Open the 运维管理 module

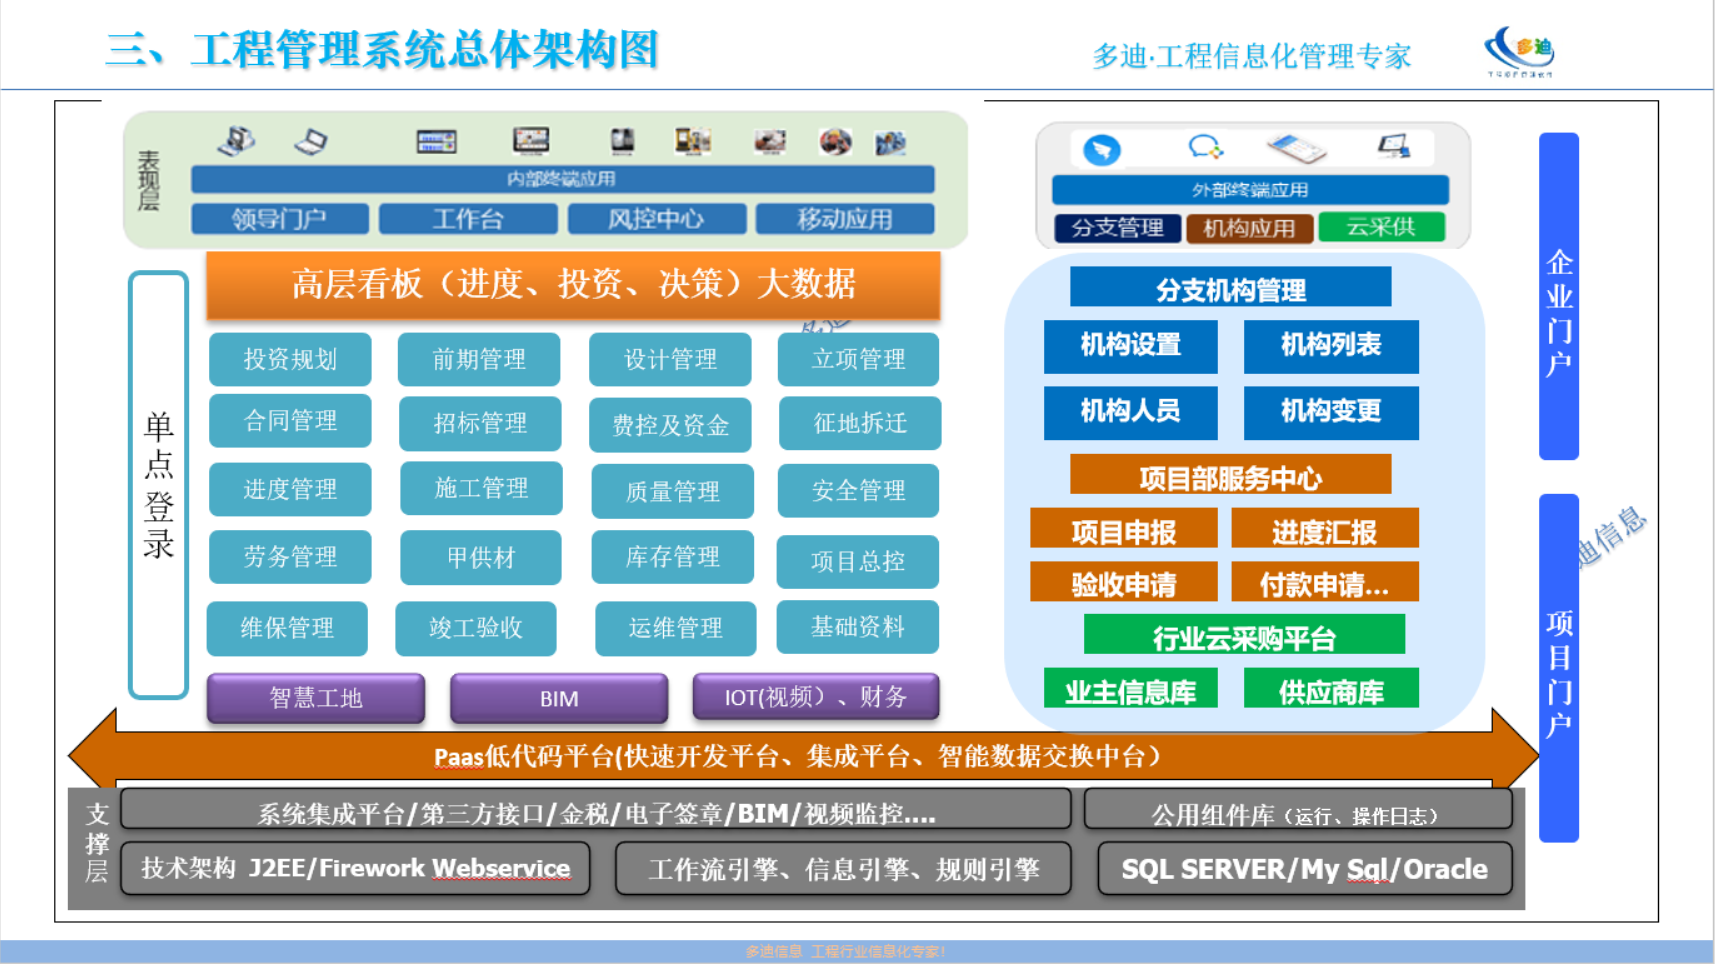pos(675,629)
